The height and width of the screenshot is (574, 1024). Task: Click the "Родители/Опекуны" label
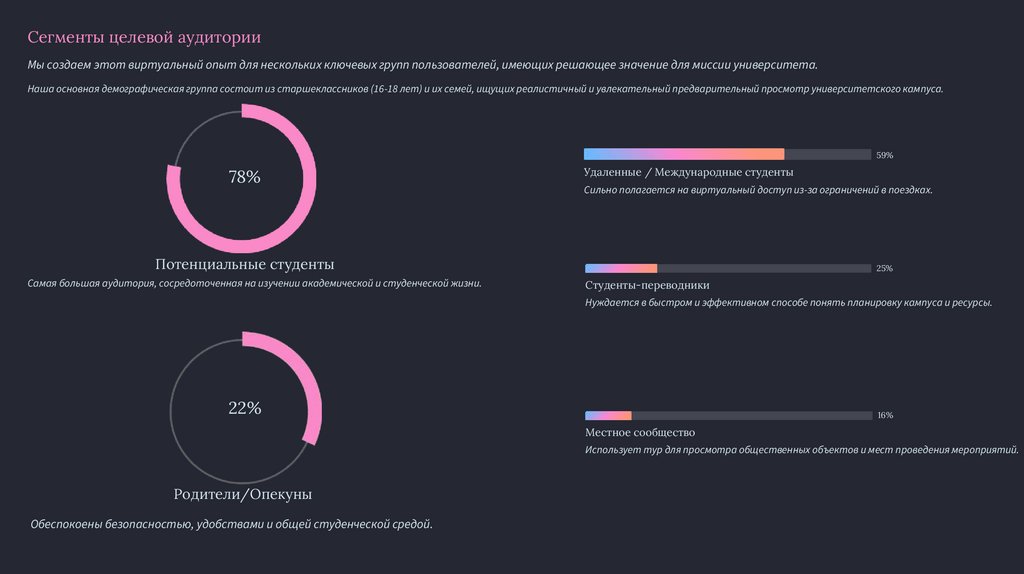pos(243,495)
